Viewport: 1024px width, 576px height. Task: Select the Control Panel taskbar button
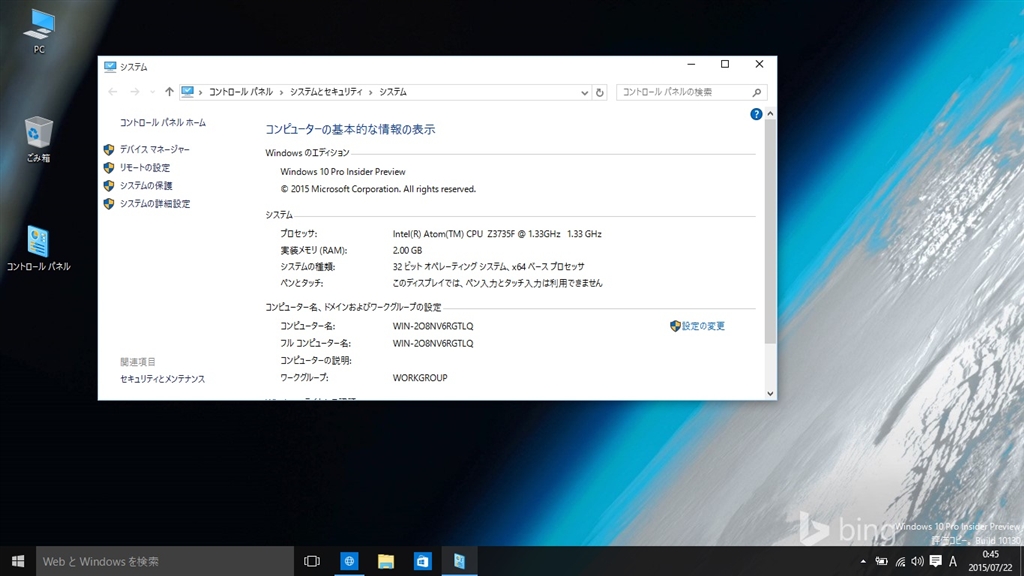(x=459, y=561)
